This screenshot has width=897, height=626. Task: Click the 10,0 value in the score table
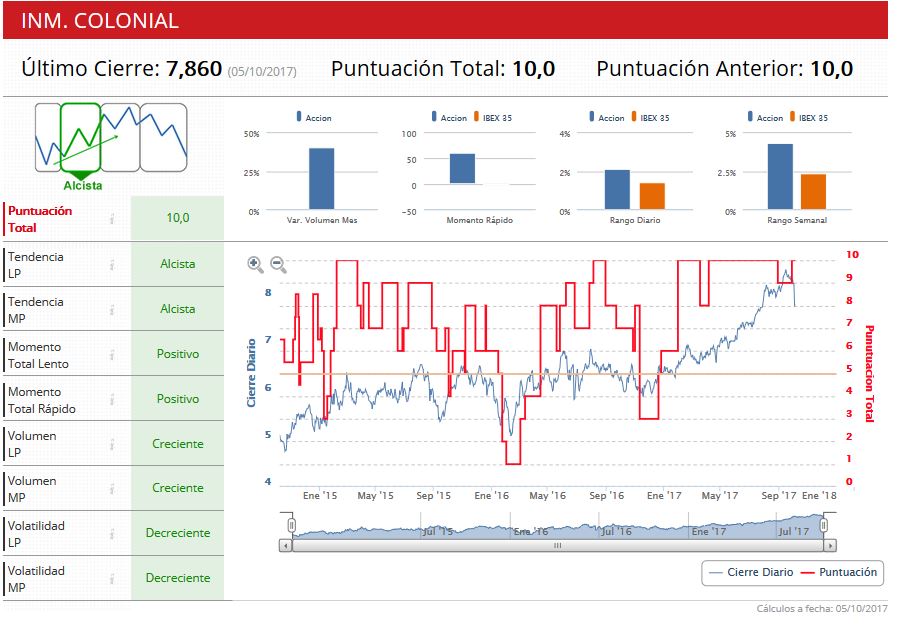pyautogui.click(x=178, y=217)
